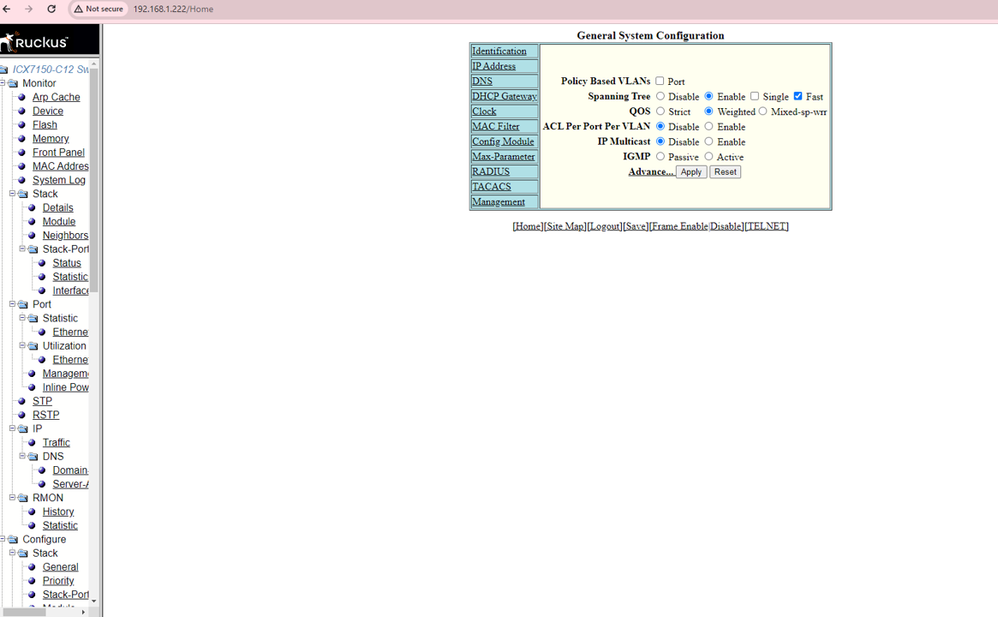Collapse the Stack-Port tree node
This screenshot has height=617, width=998.
click(x=22, y=249)
